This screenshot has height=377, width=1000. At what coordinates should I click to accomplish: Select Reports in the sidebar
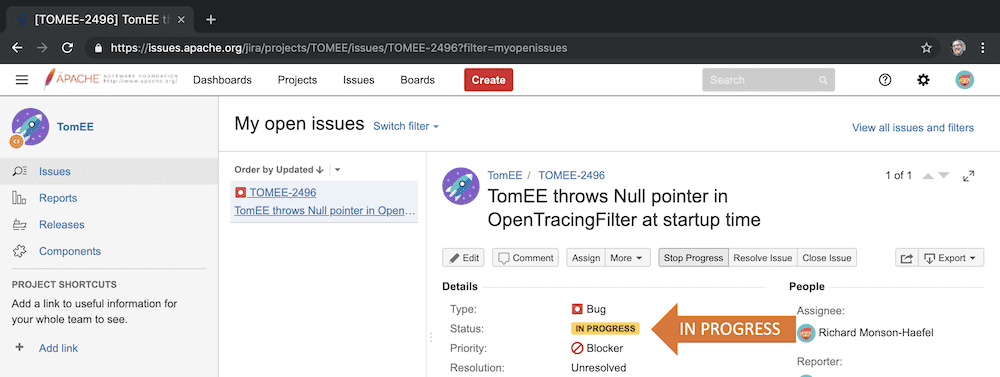tap(58, 198)
